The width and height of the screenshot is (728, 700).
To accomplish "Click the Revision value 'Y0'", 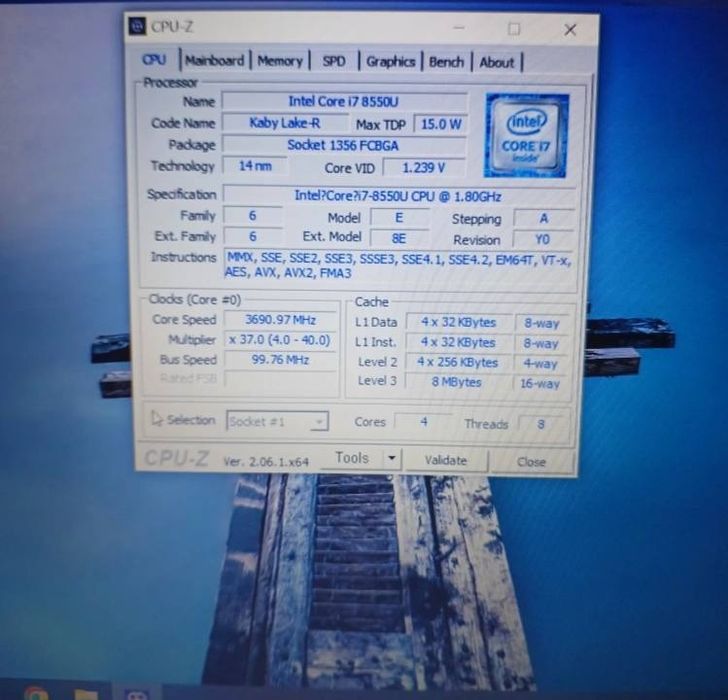I will coord(542,240).
